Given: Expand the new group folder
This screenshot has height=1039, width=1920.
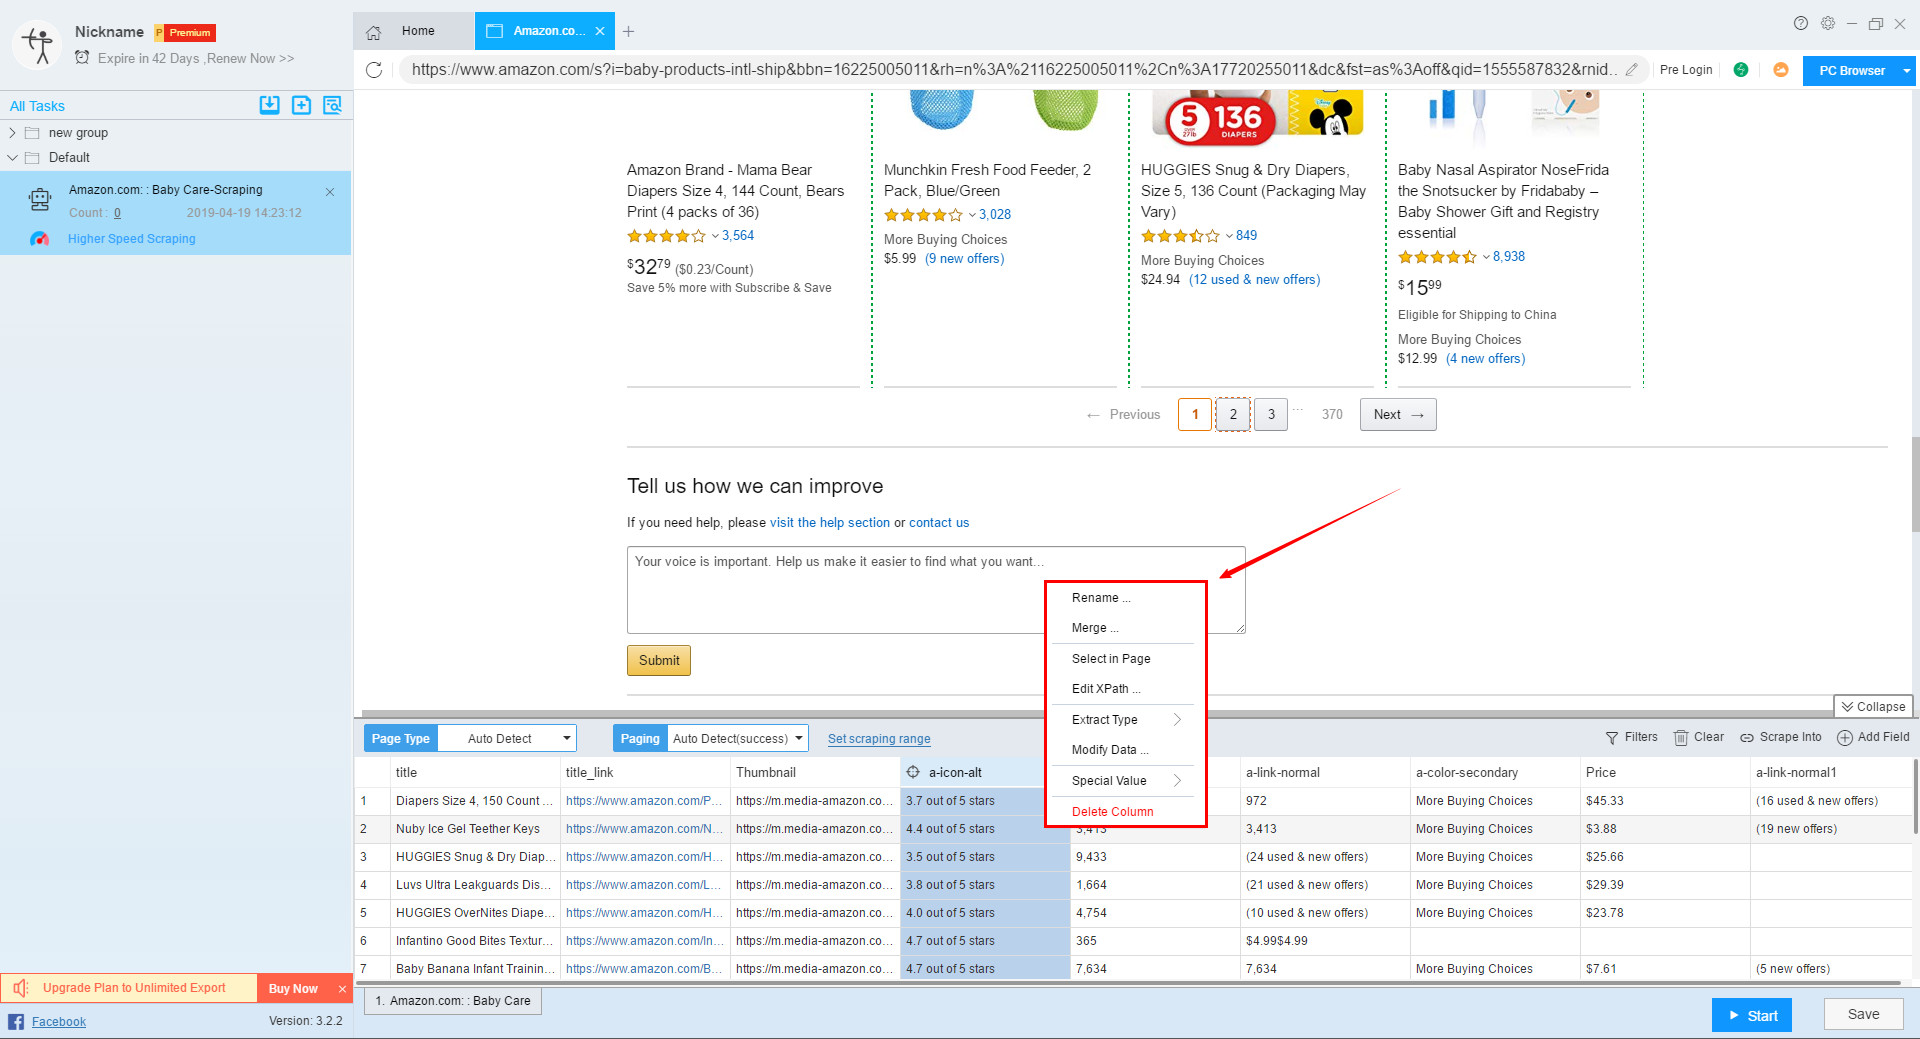Looking at the screenshot, I should click(x=12, y=133).
